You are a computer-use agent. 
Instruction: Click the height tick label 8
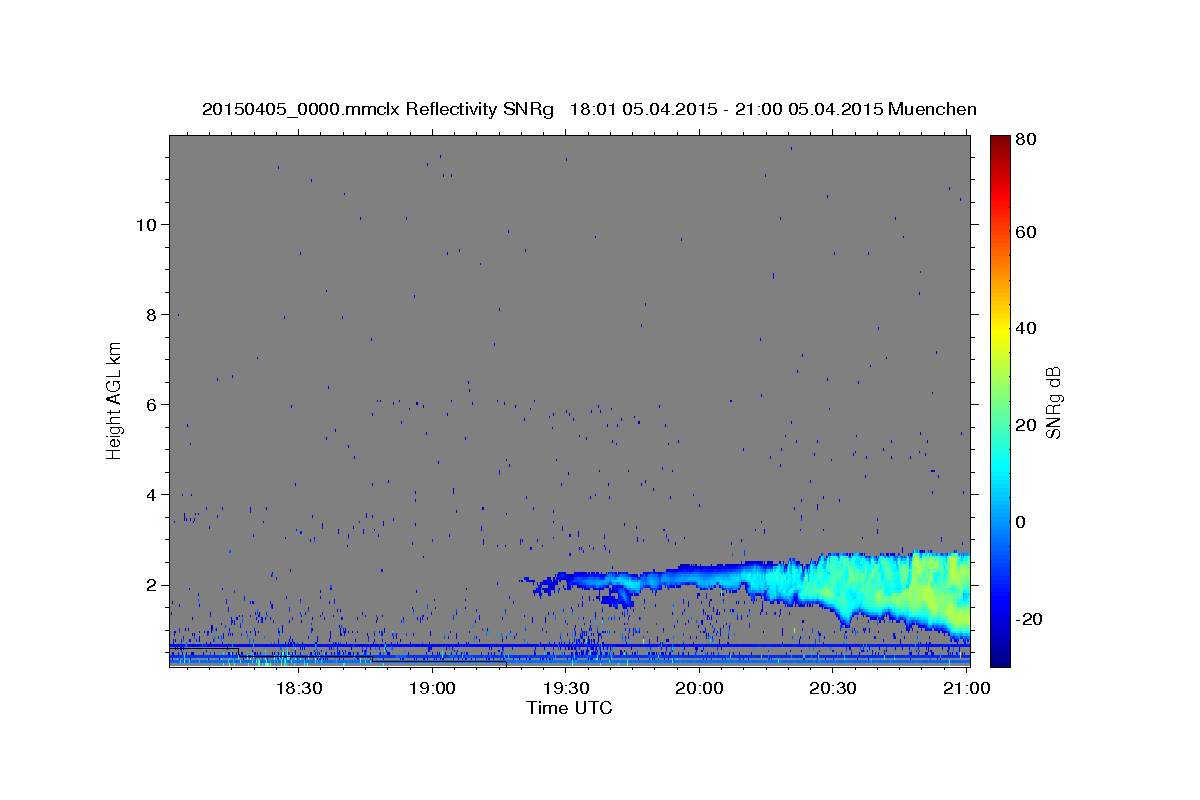pos(153,314)
